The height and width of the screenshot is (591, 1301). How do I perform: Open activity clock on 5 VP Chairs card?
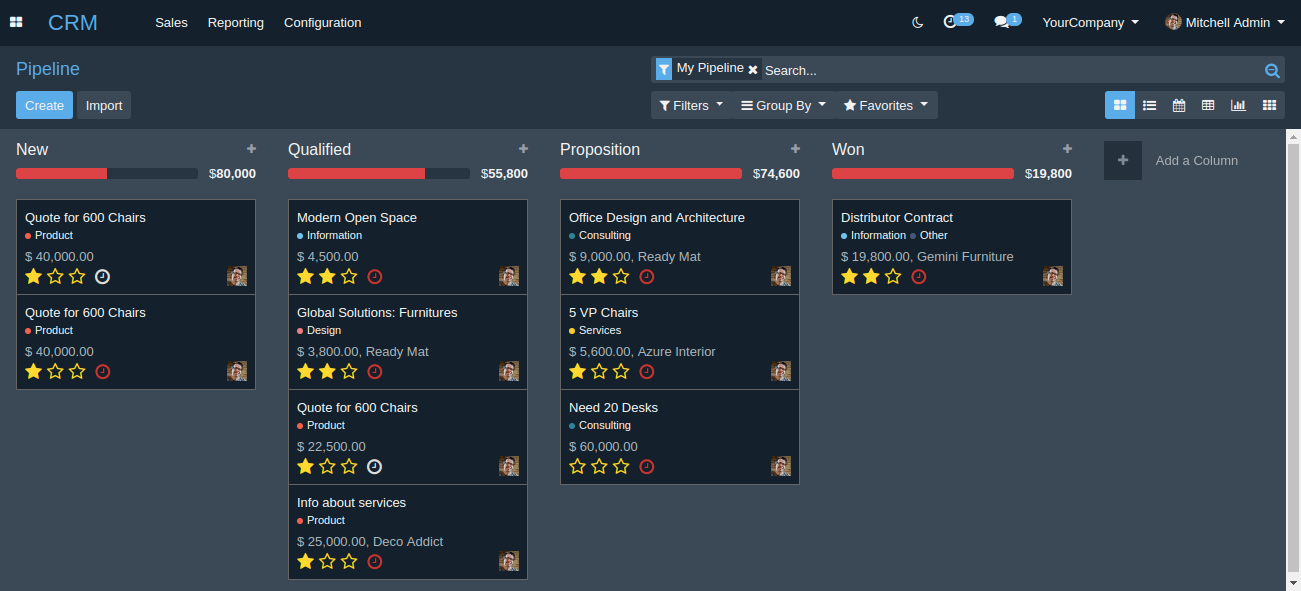click(647, 372)
